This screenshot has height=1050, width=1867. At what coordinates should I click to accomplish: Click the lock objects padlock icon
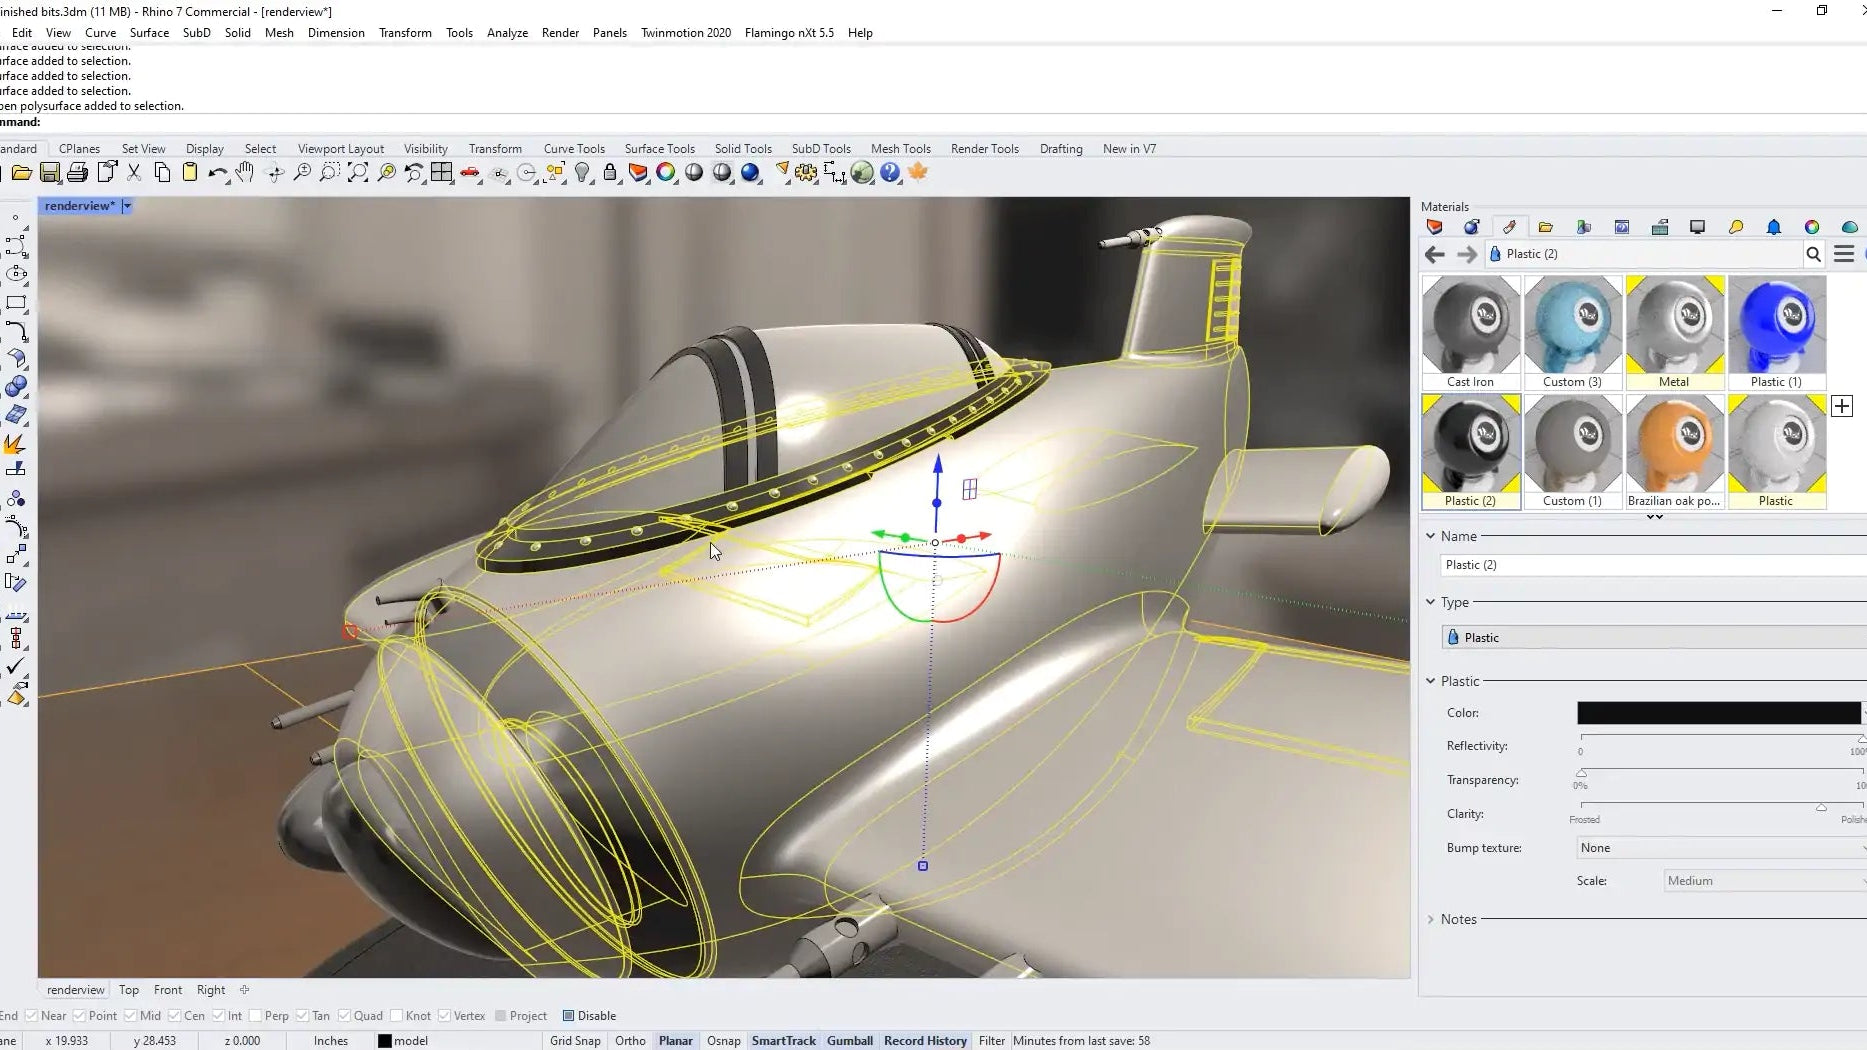coord(610,173)
